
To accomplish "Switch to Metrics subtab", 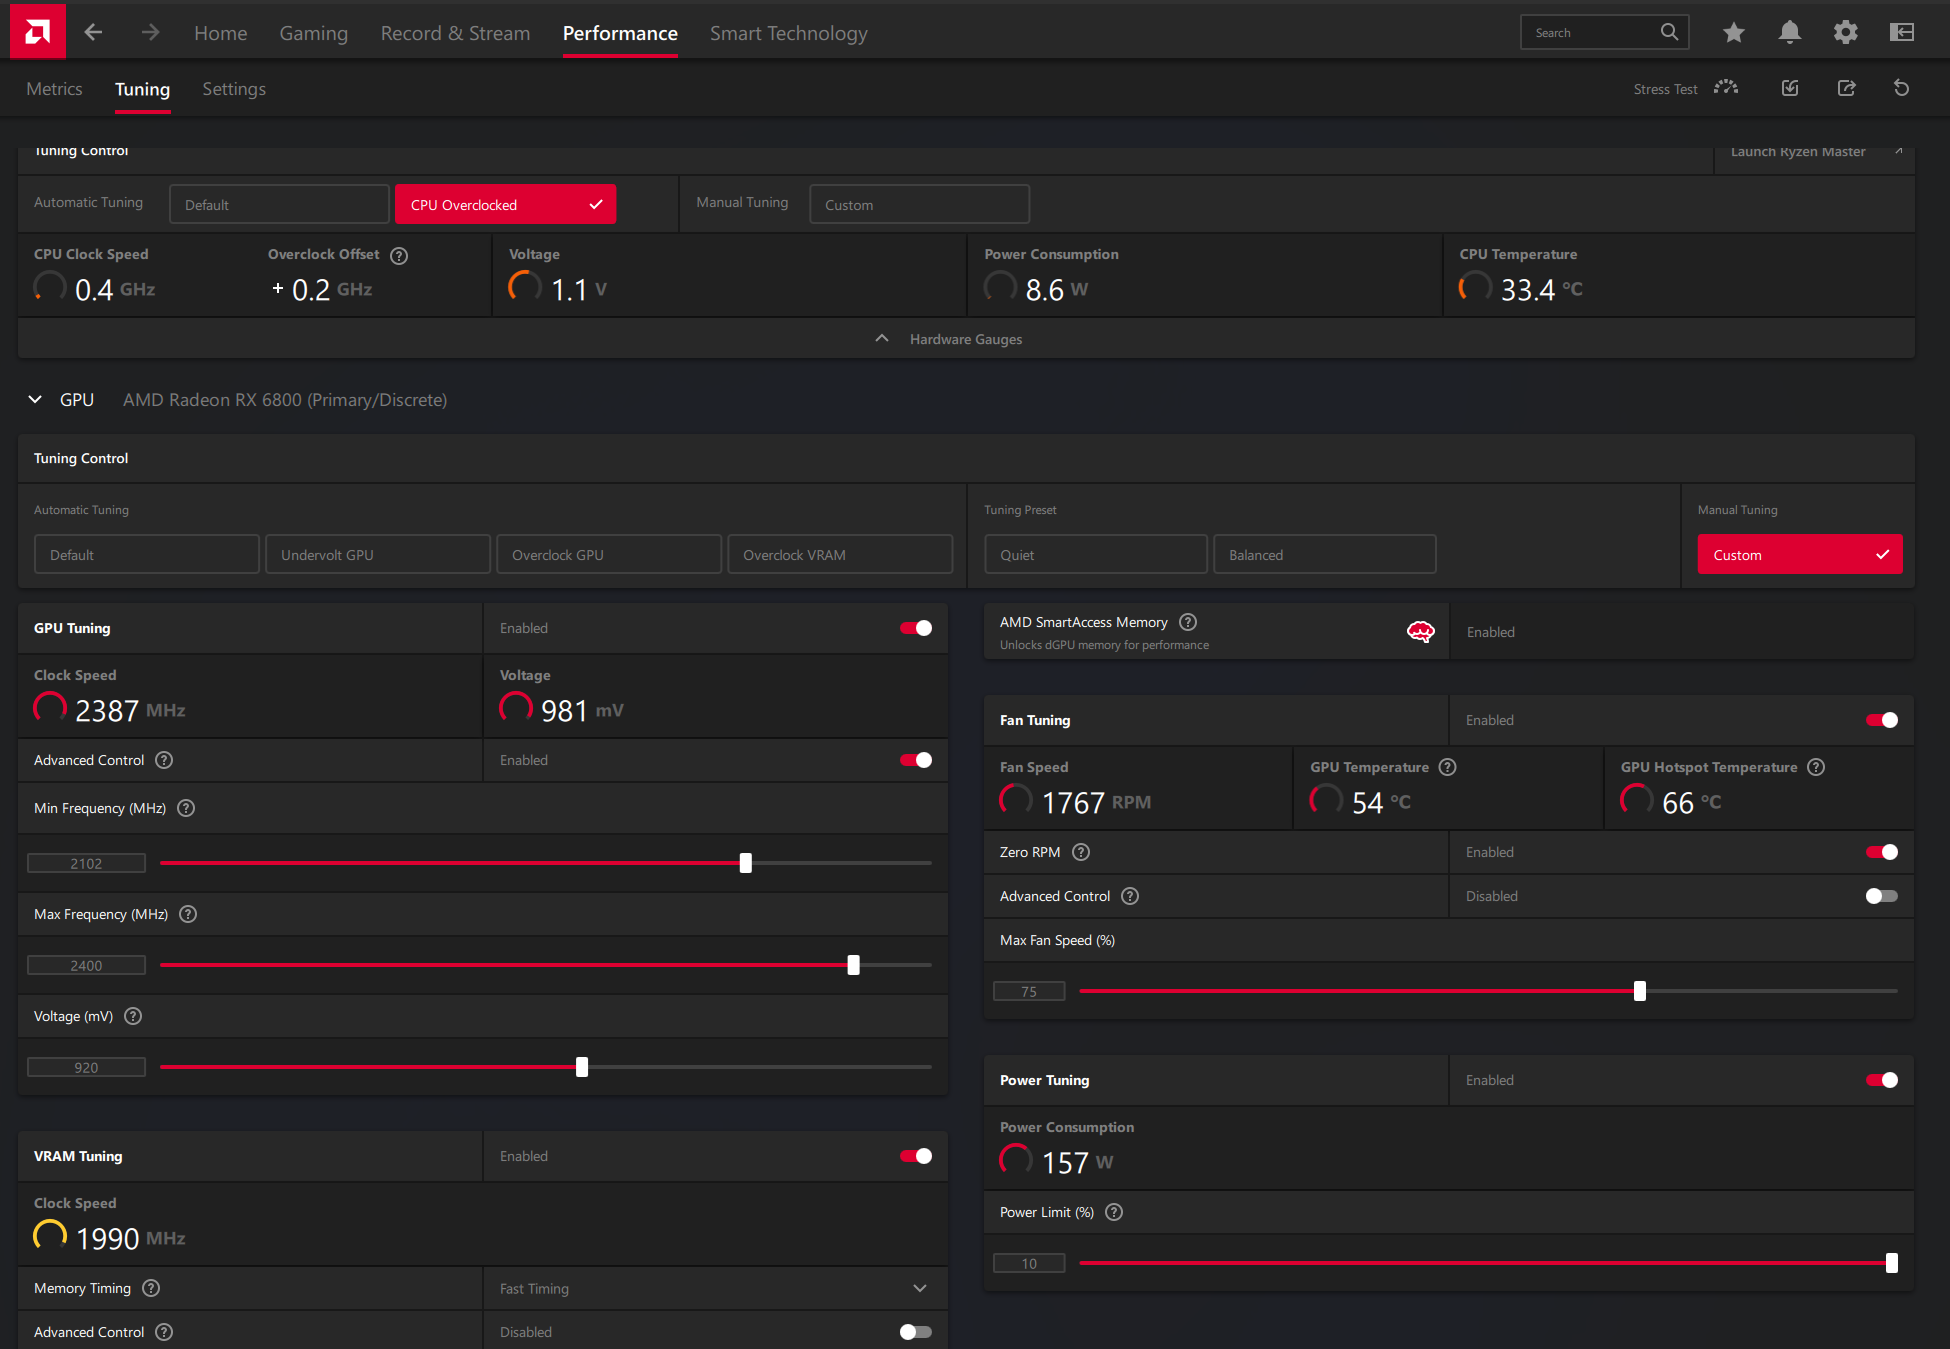I will click(54, 89).
